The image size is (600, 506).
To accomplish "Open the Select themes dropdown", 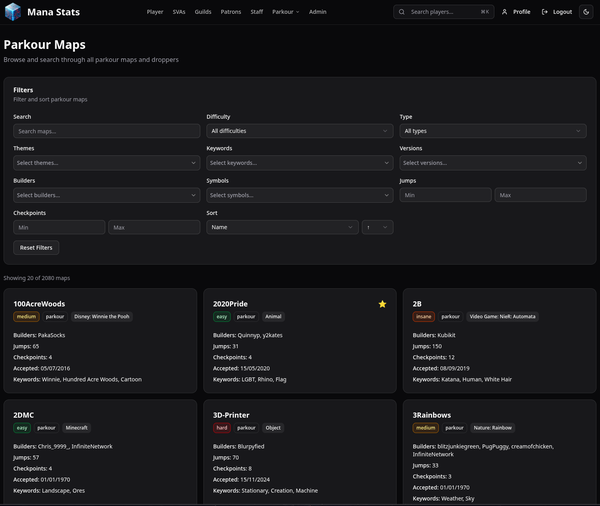I will tap(107, 163).
